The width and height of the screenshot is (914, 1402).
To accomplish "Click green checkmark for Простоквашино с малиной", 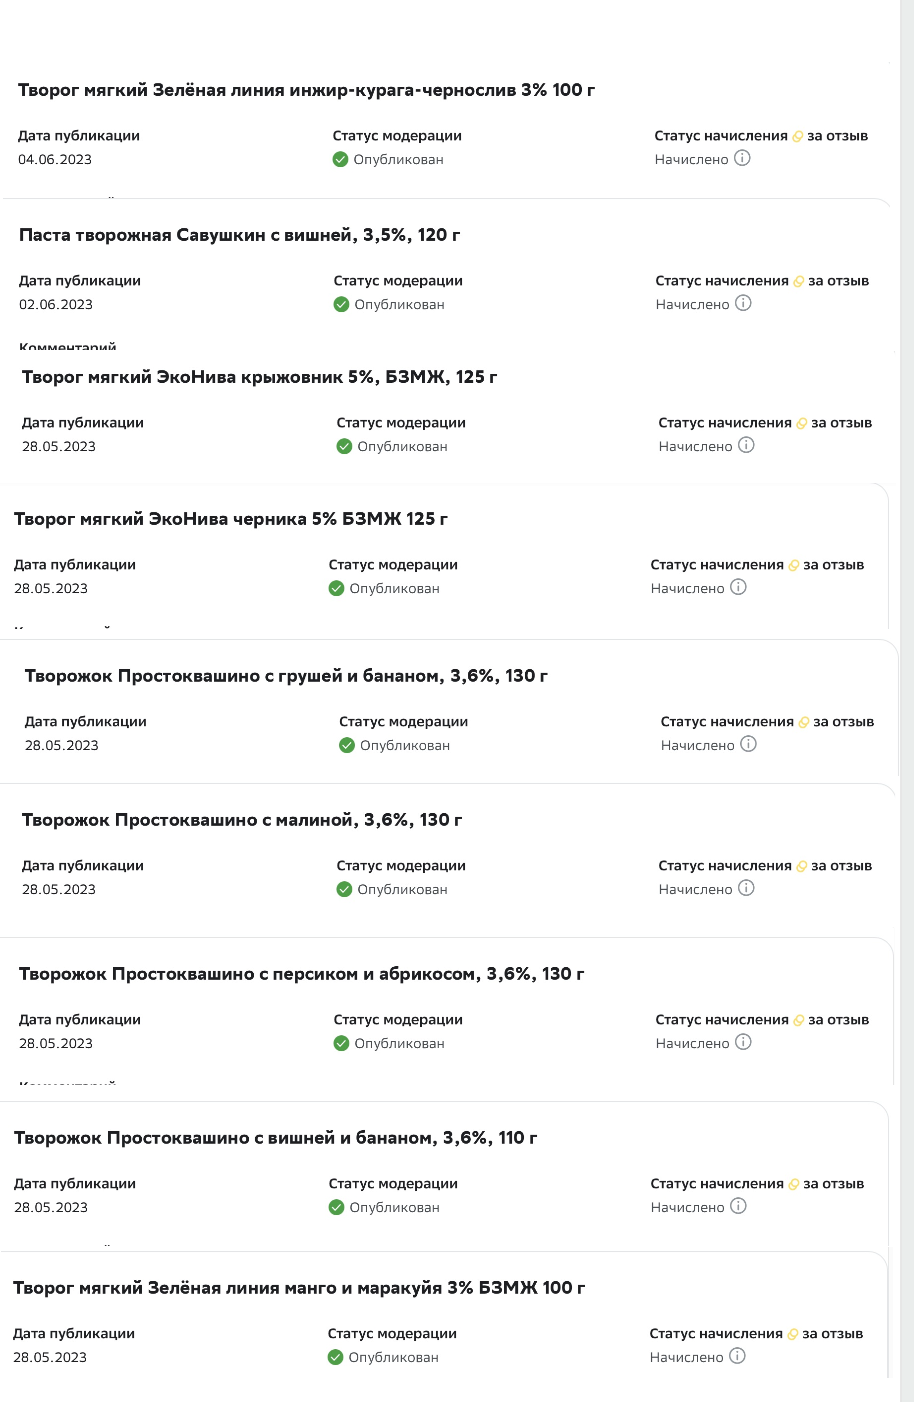I will (344, 889).
